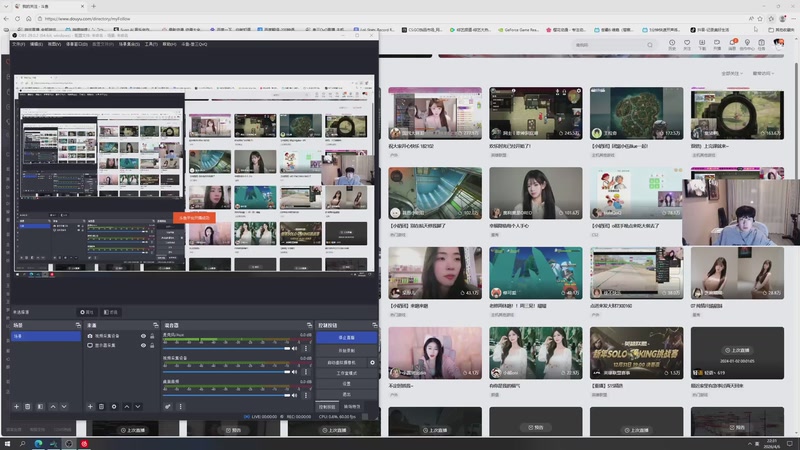The width and height of the screenshot is (800, 450).
Task: Click the 属性 properties button above Scenes
Action: 86,312
